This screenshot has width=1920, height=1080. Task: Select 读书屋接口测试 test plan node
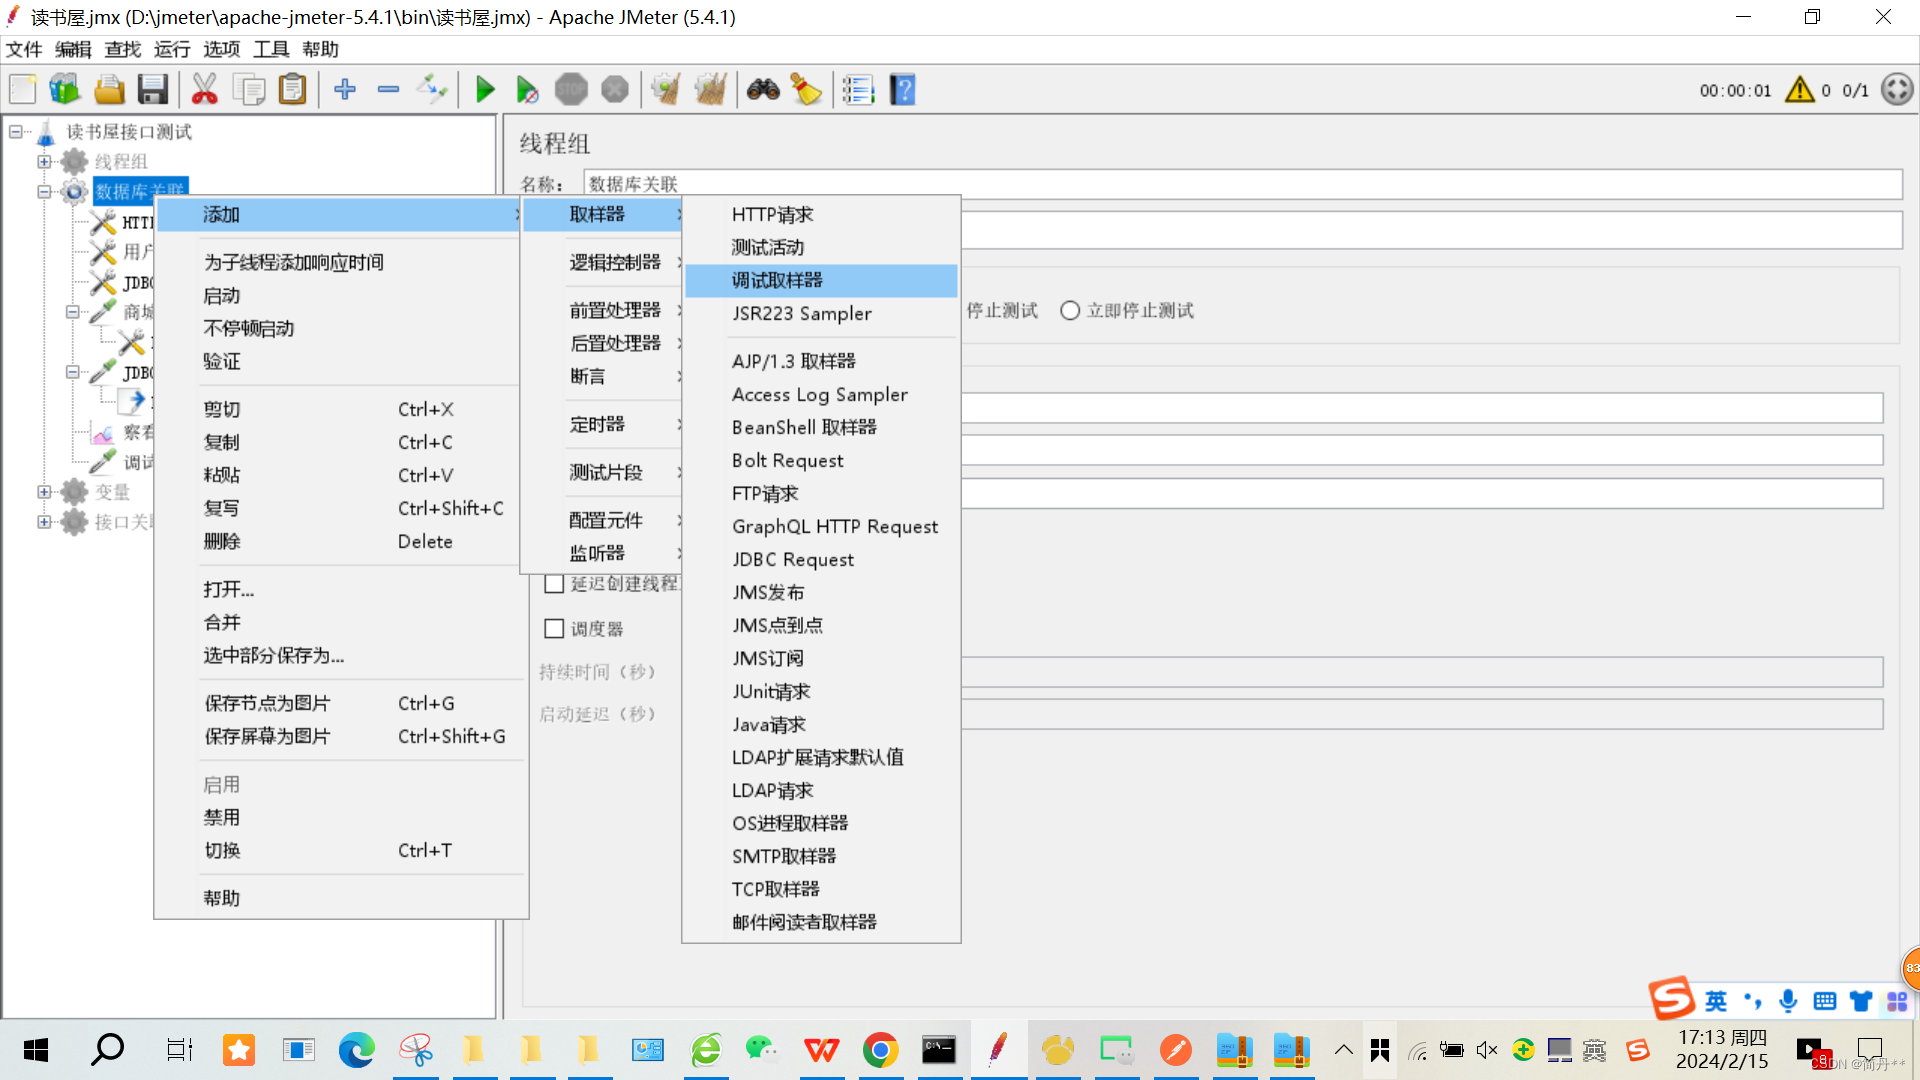(x=129, y=132)
